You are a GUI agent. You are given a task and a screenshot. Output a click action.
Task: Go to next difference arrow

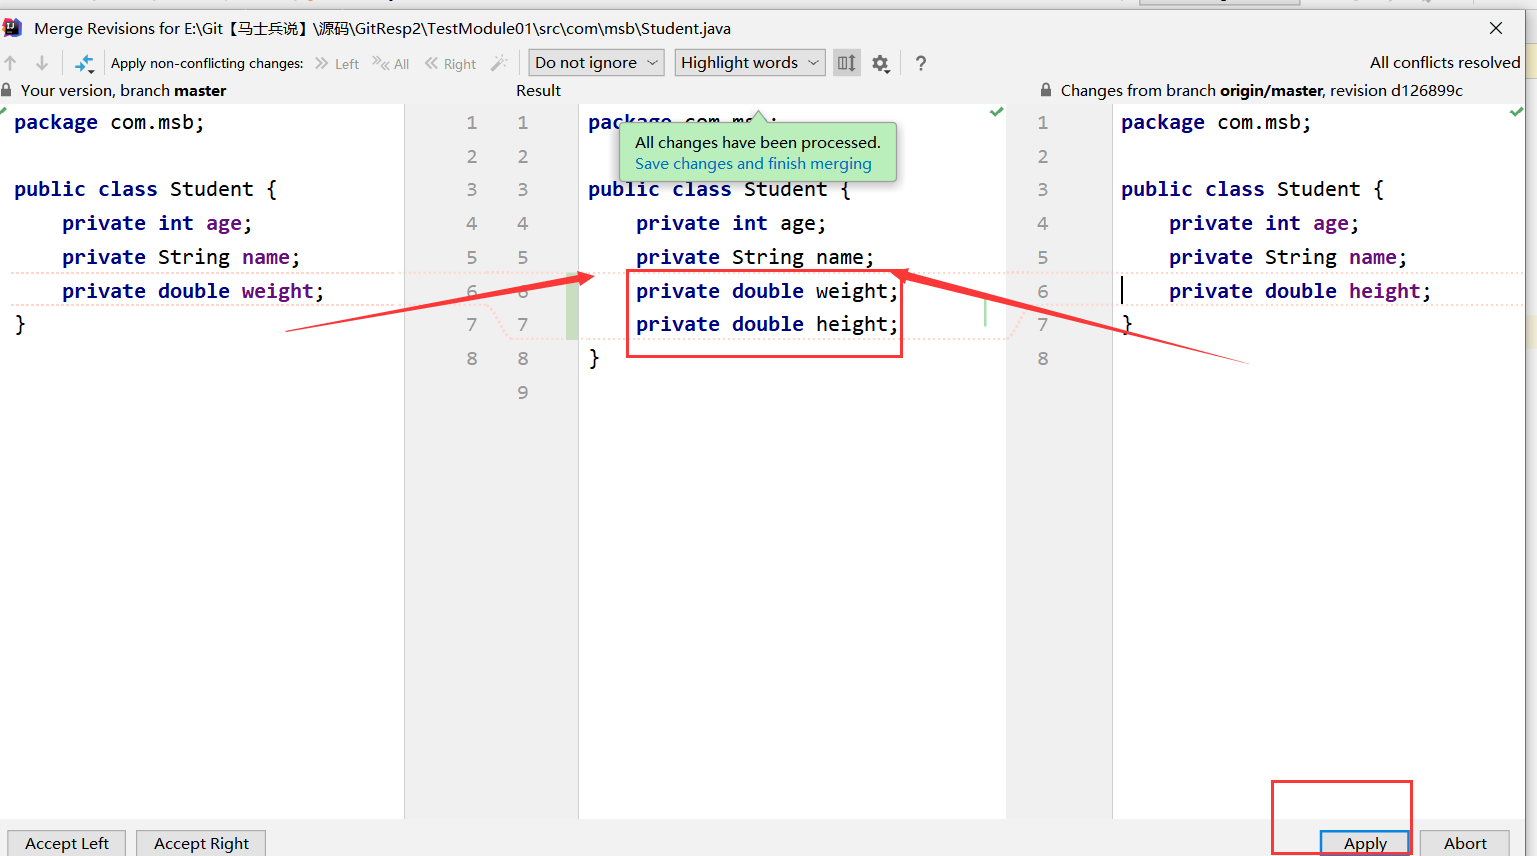42,63
